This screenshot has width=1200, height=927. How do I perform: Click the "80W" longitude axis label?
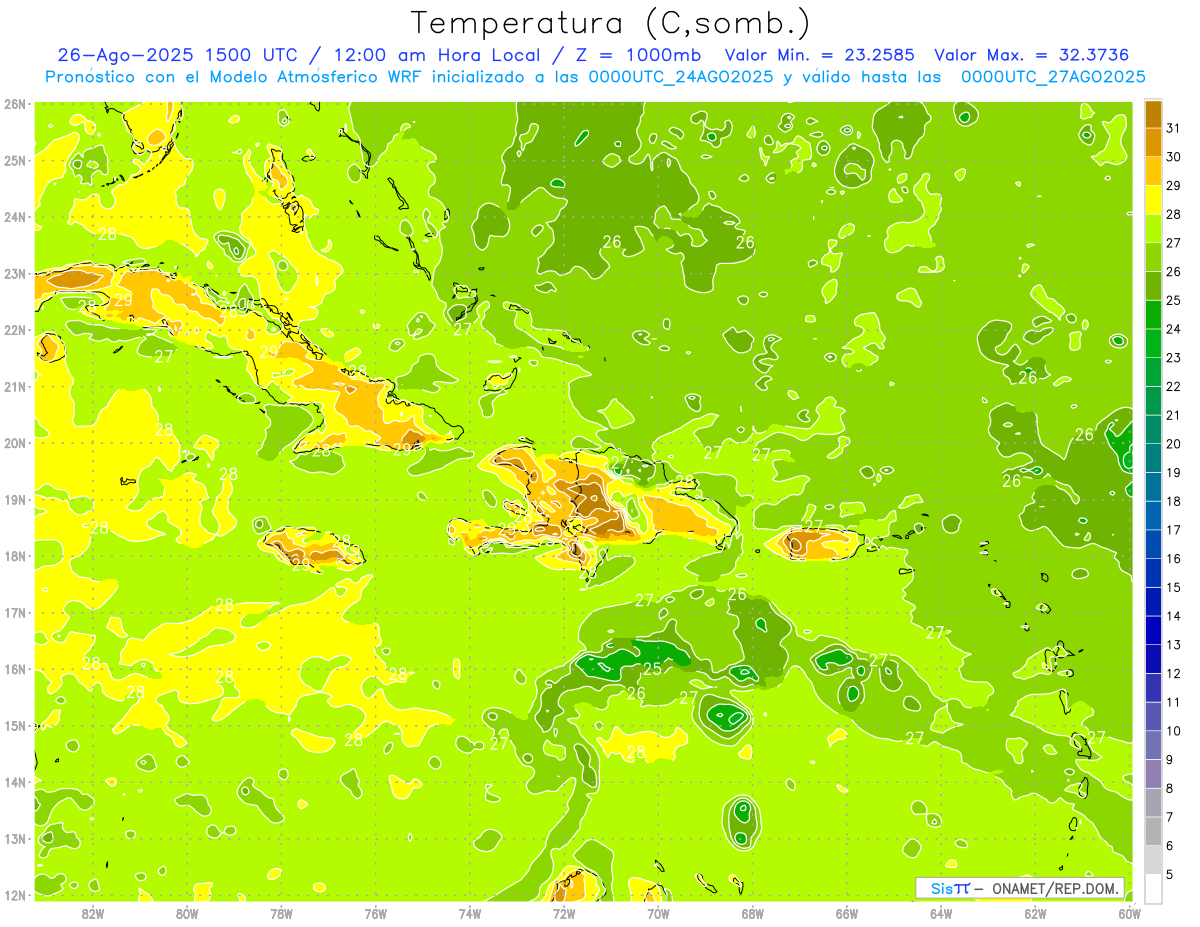[x=187, y=913]
